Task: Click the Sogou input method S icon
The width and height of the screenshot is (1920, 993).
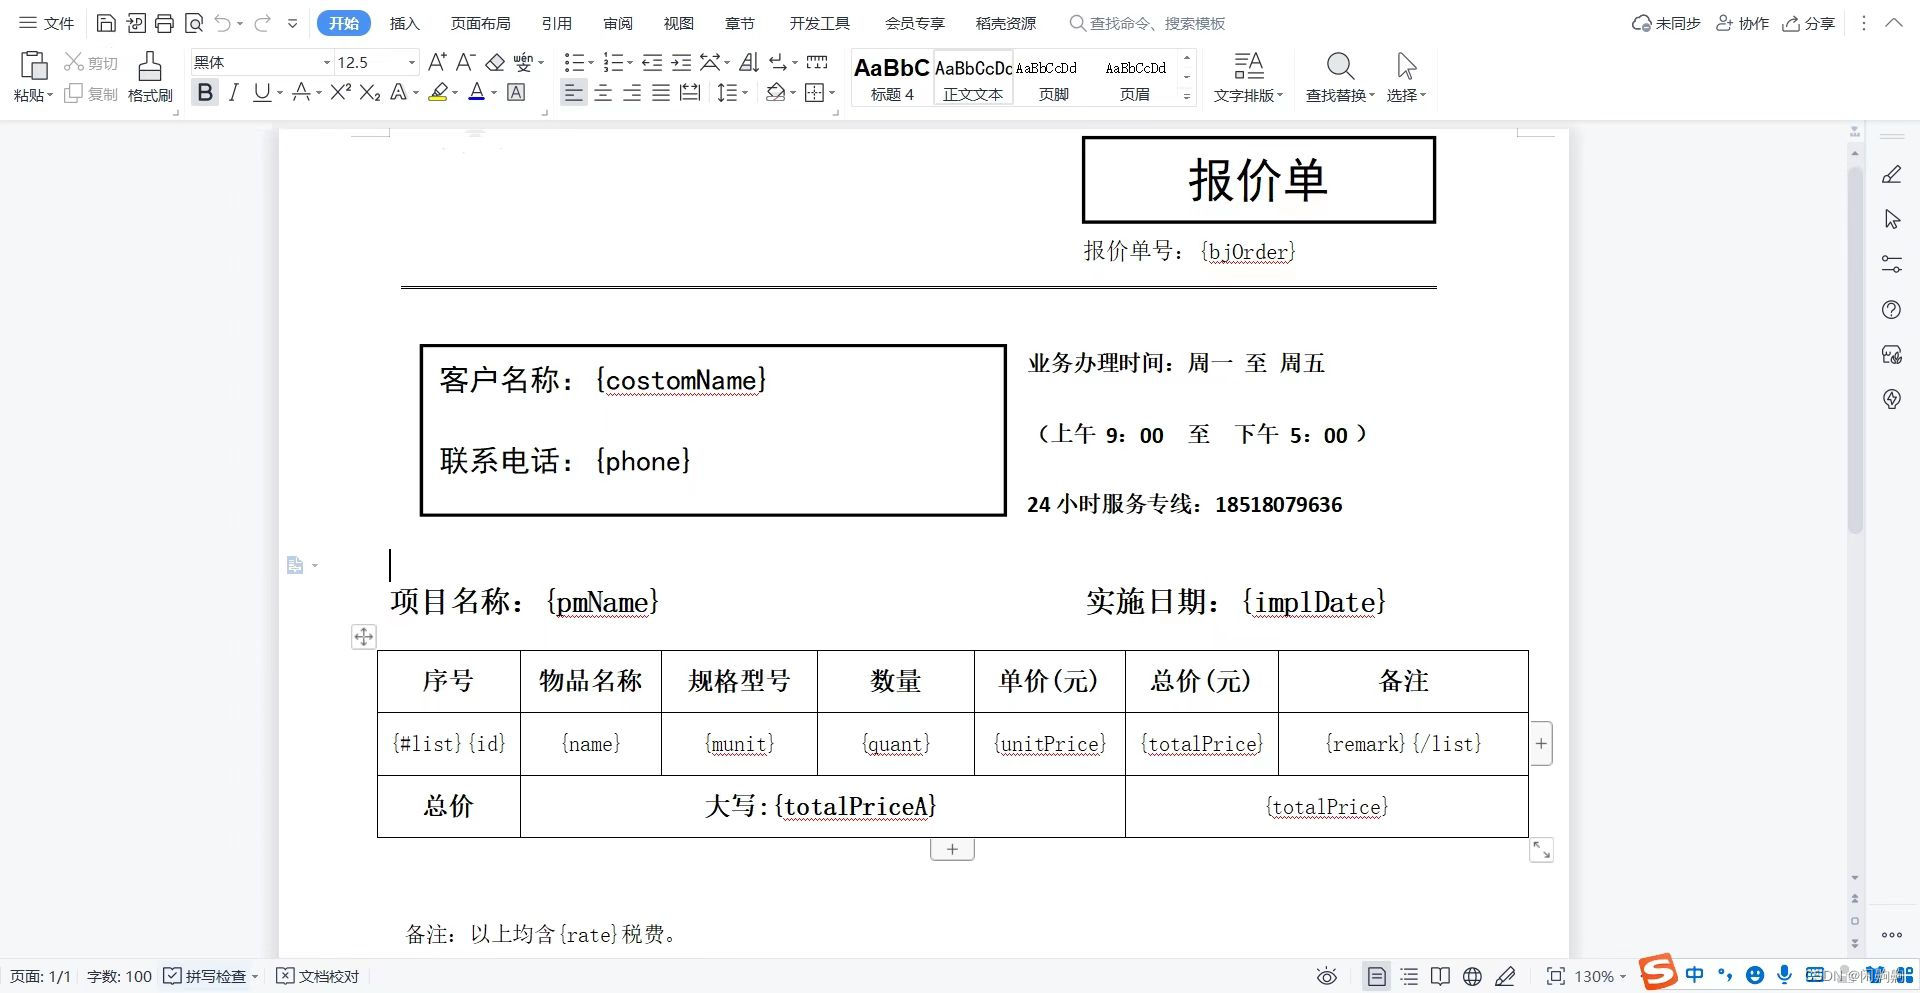Action: click(x=1657, y=972)
